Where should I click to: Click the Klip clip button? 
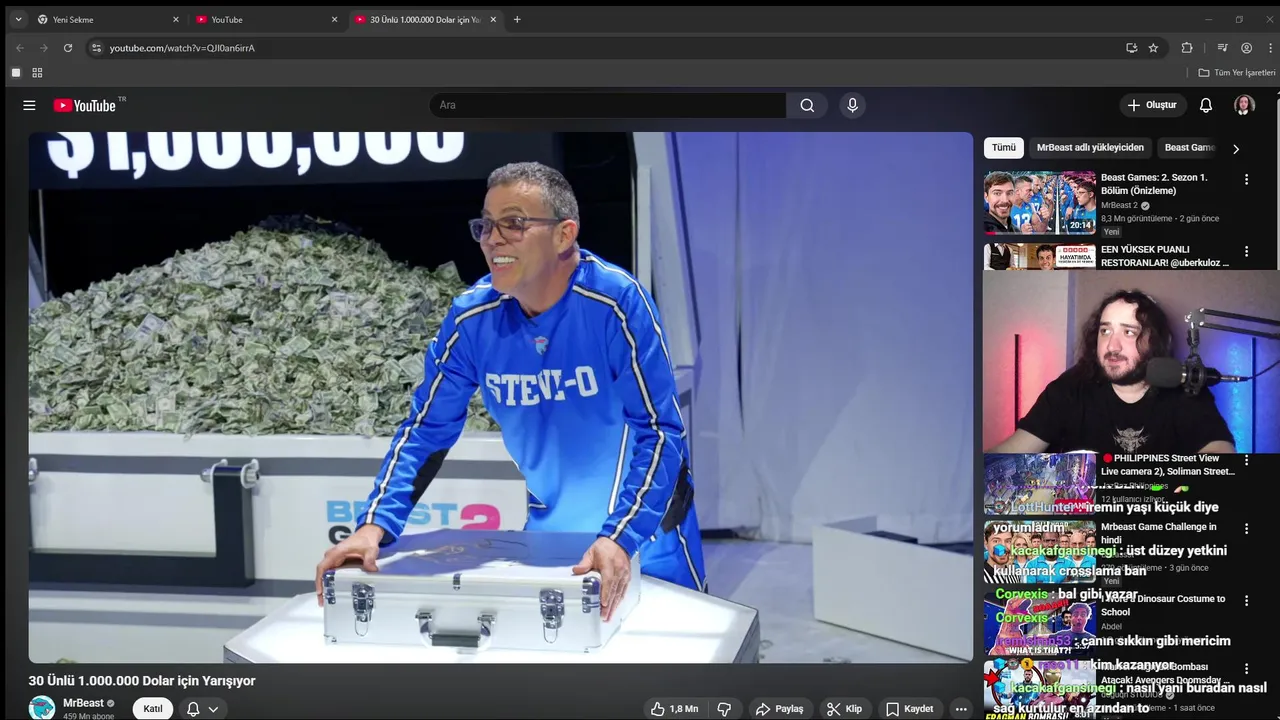tap(844, 709)
